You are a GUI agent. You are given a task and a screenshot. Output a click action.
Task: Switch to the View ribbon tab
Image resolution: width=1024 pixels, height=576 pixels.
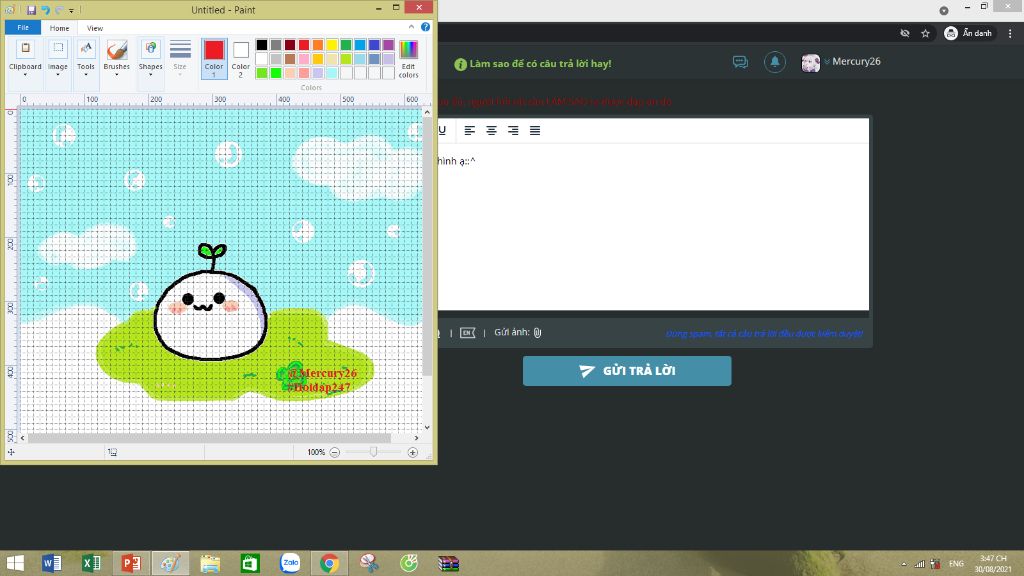(95, 28)
